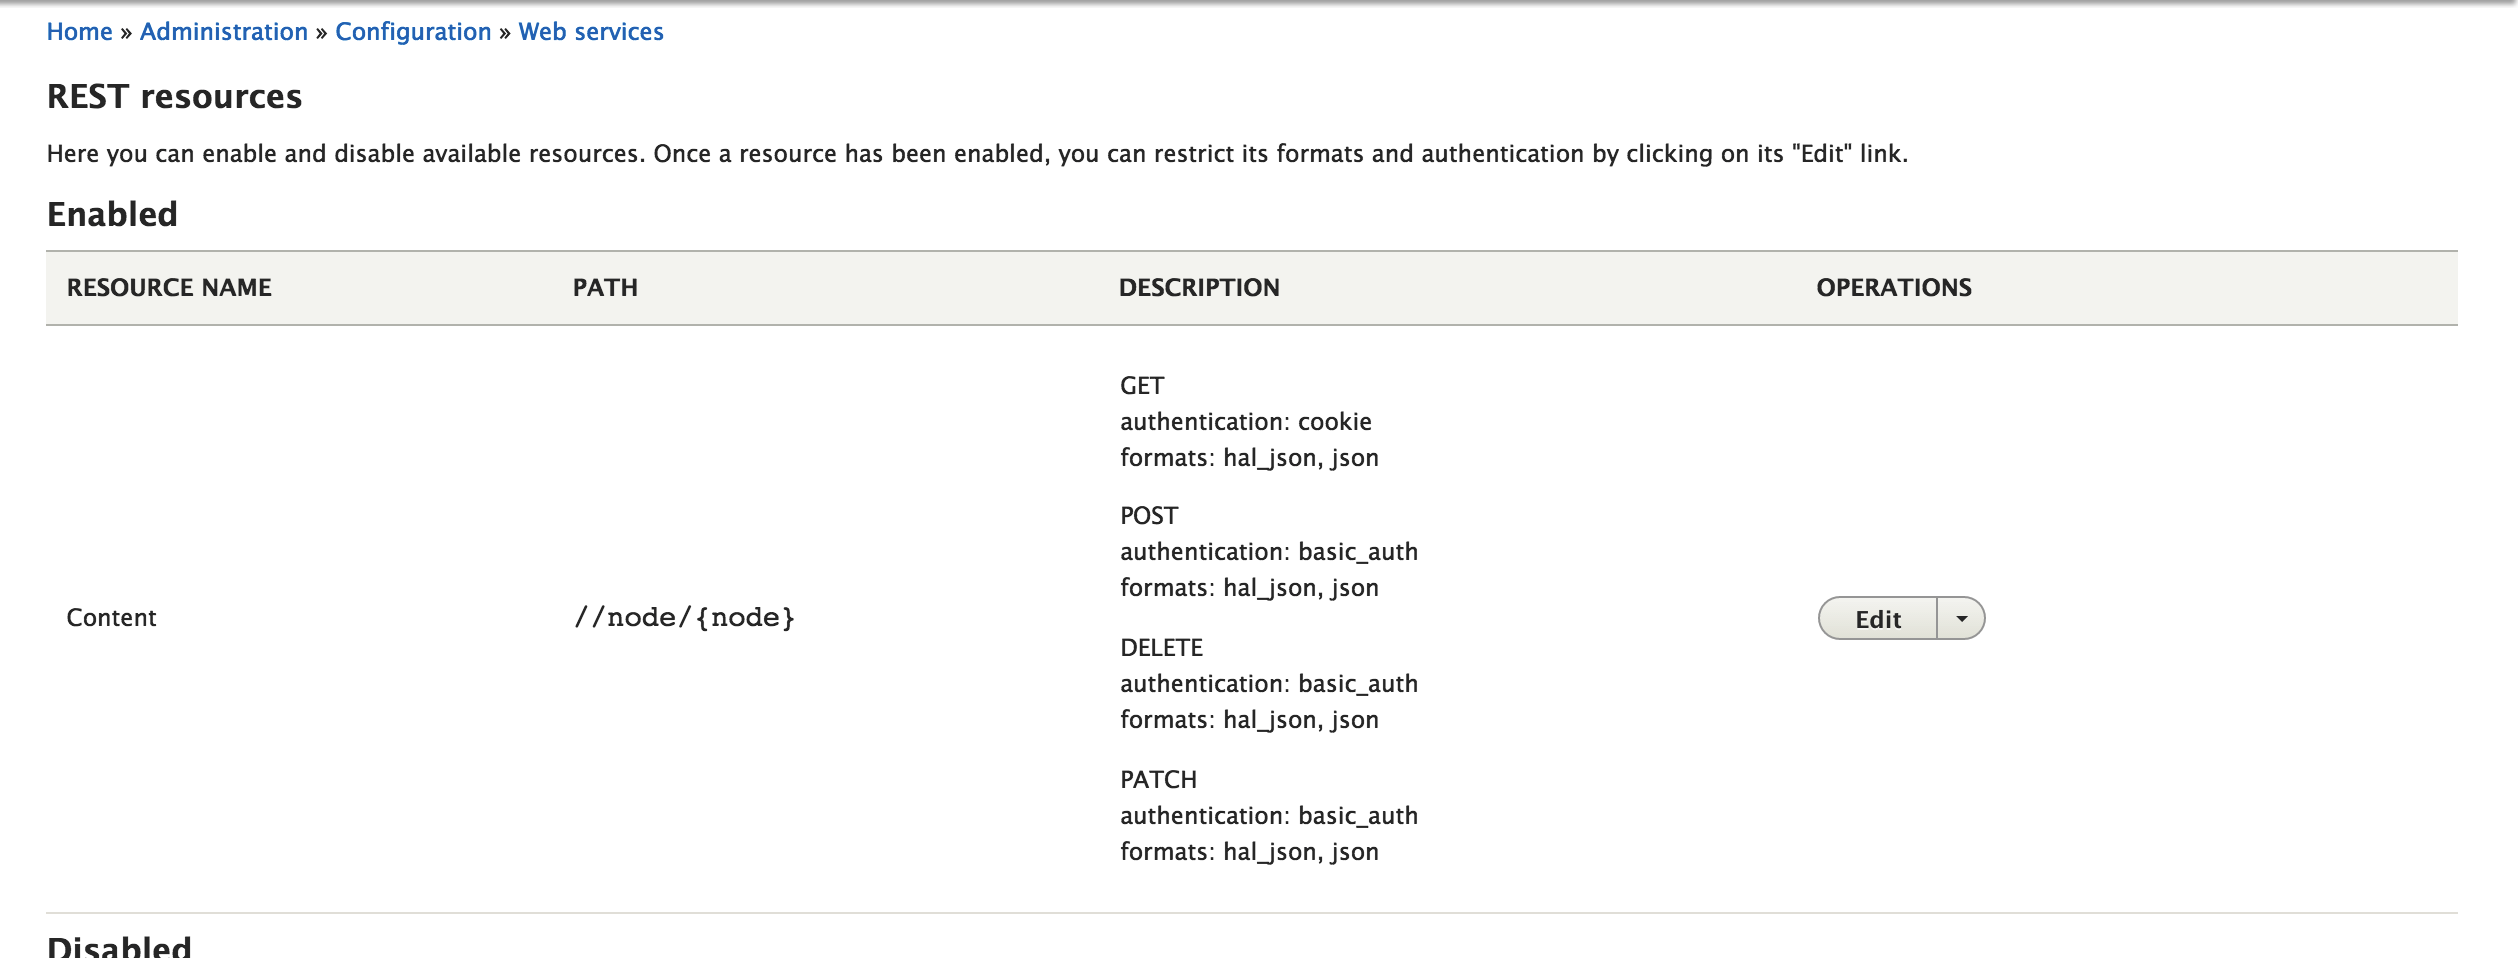
Task: Open the Home breadcrumb link
Action: (x=79, y=32)
